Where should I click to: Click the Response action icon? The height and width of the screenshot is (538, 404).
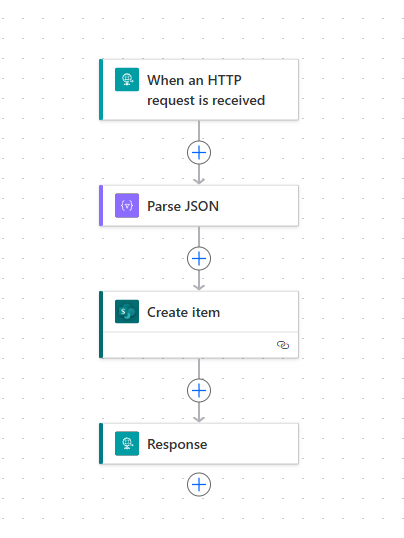(127, 444)
